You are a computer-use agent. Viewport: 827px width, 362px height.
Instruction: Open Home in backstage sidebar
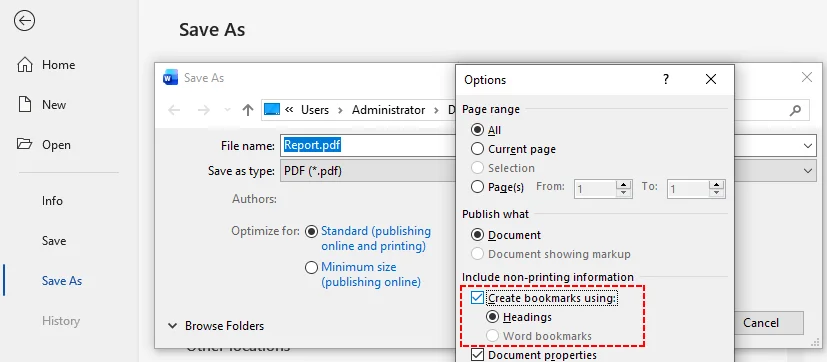click(x=59, y=65)
